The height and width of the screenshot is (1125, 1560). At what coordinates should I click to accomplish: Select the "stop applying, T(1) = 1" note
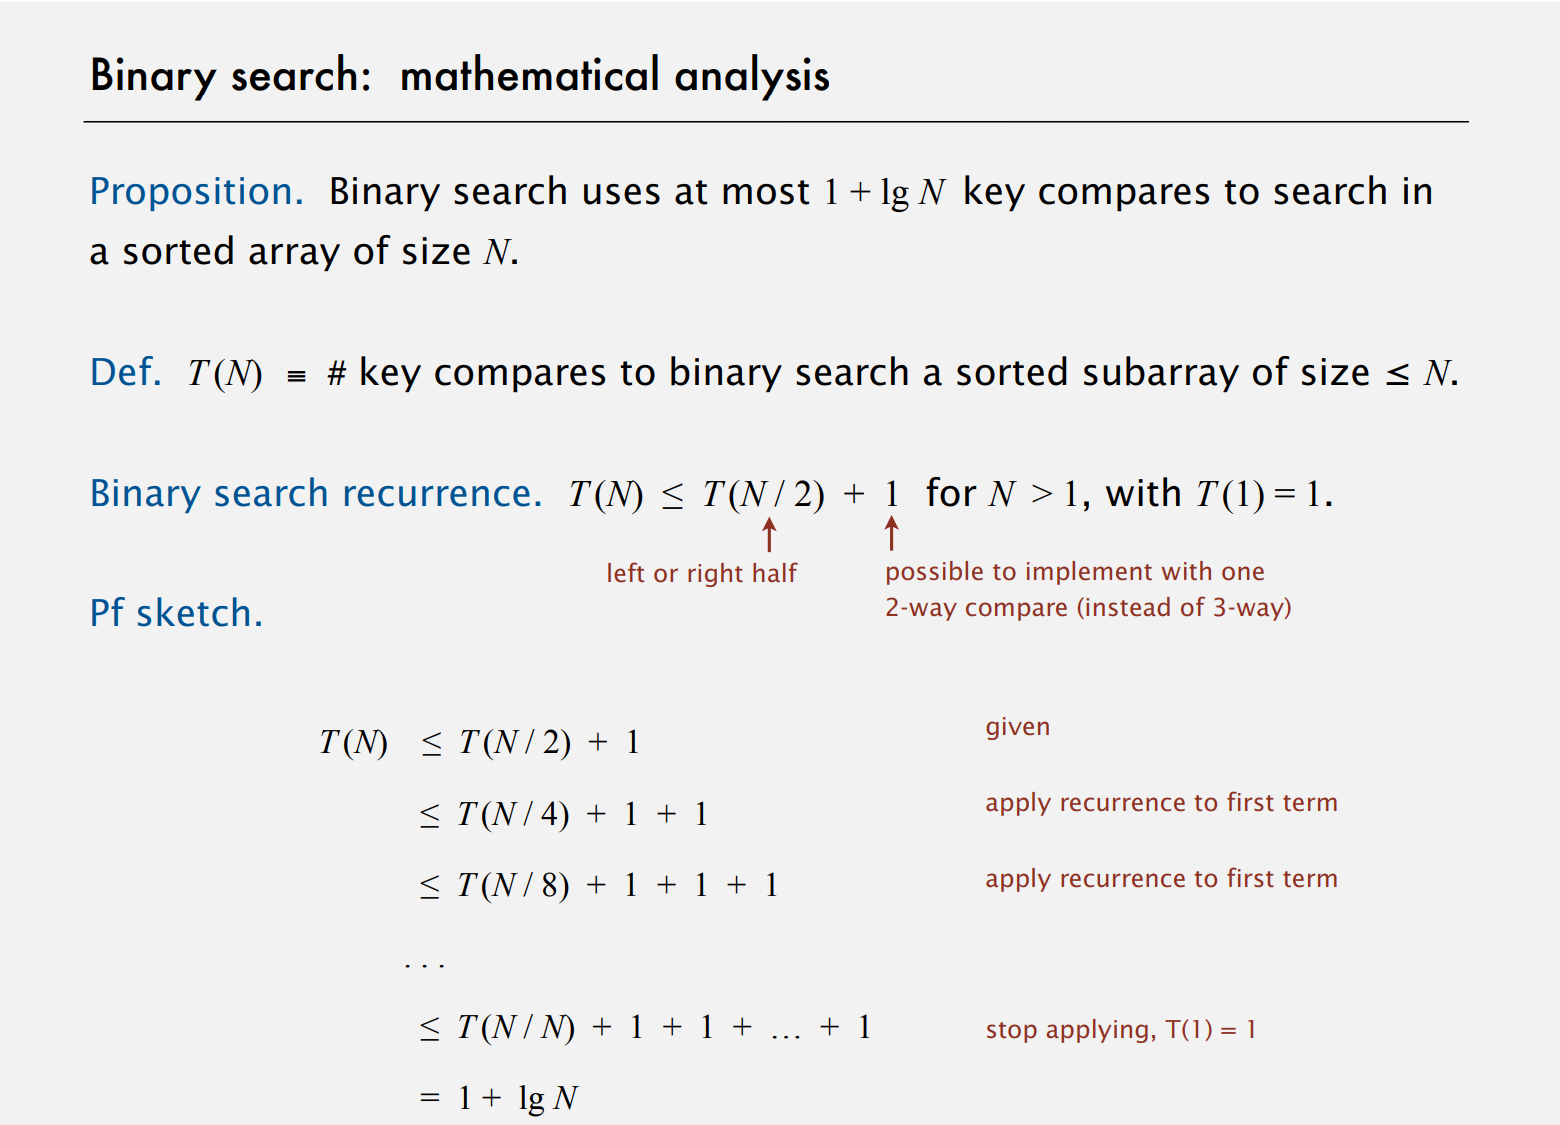[1120, 1030]
